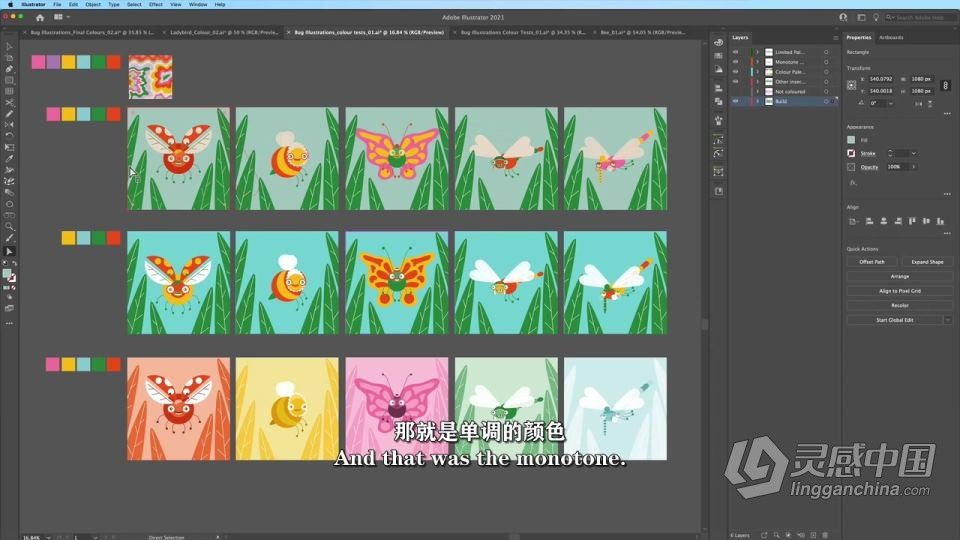Hide the Colour Pale... layer eye
This screenshot has height=540, width=960.
(735, 72)
